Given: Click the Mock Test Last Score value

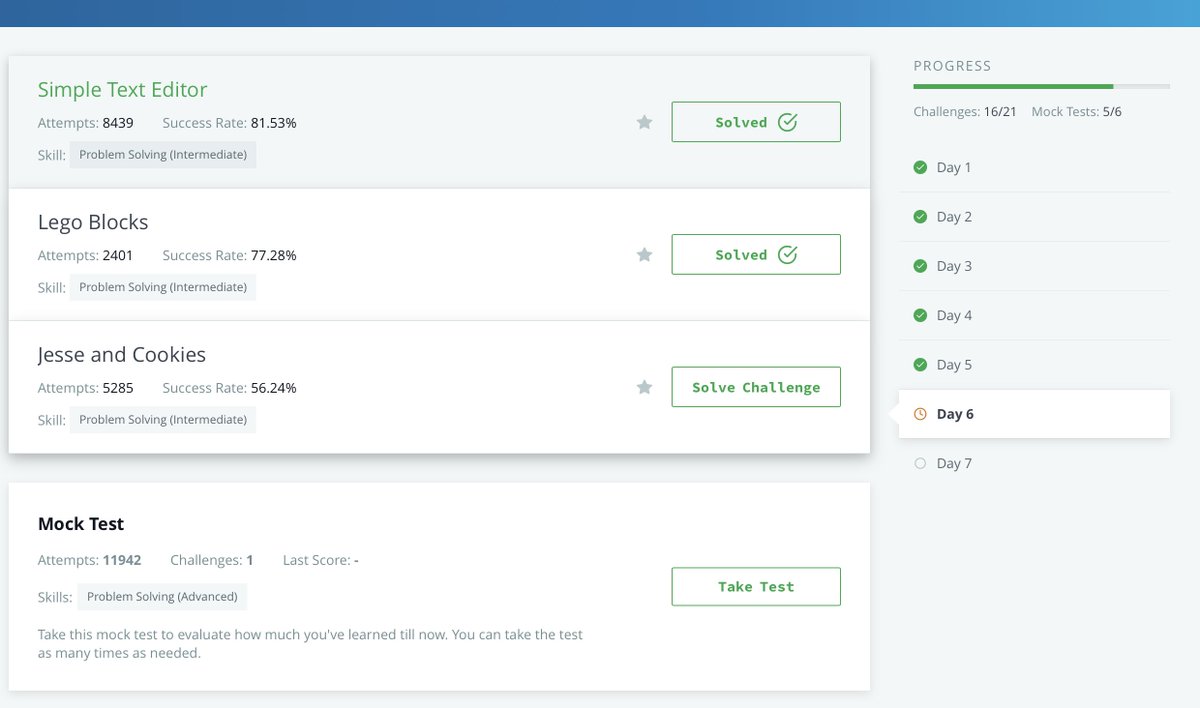Looking at the screenshot, I should (356, 560).
